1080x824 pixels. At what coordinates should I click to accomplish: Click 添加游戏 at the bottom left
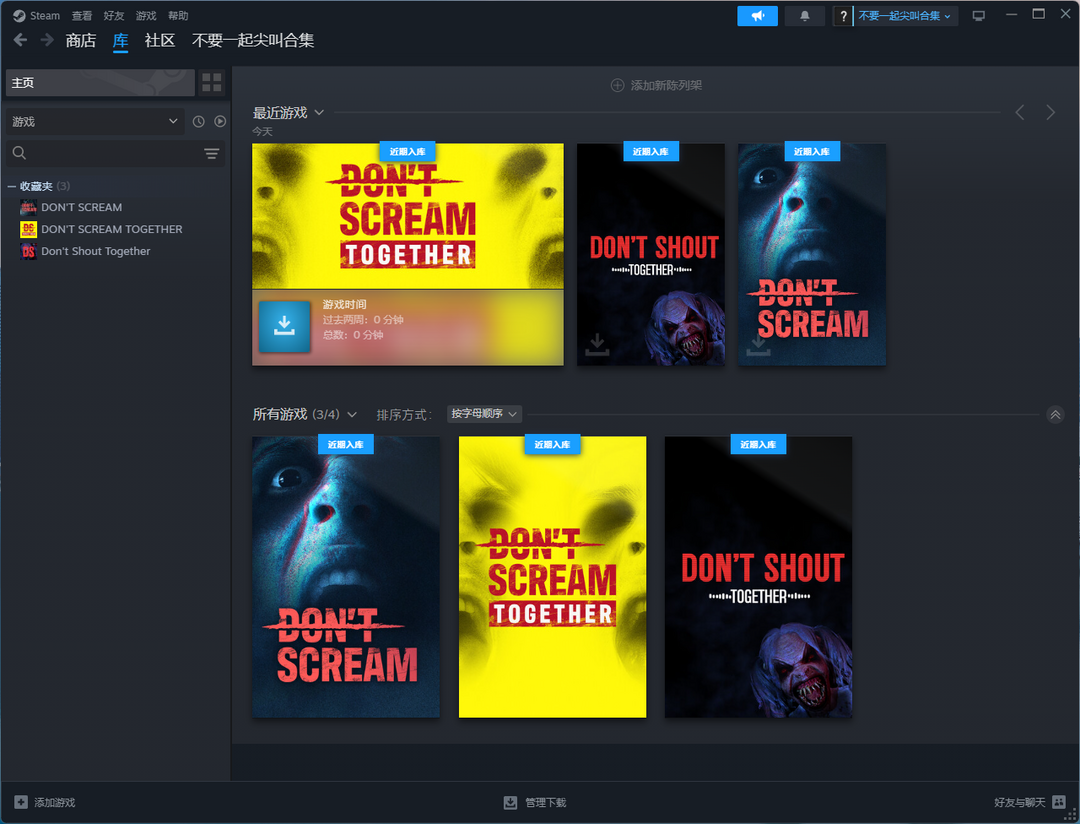(45, 803)
